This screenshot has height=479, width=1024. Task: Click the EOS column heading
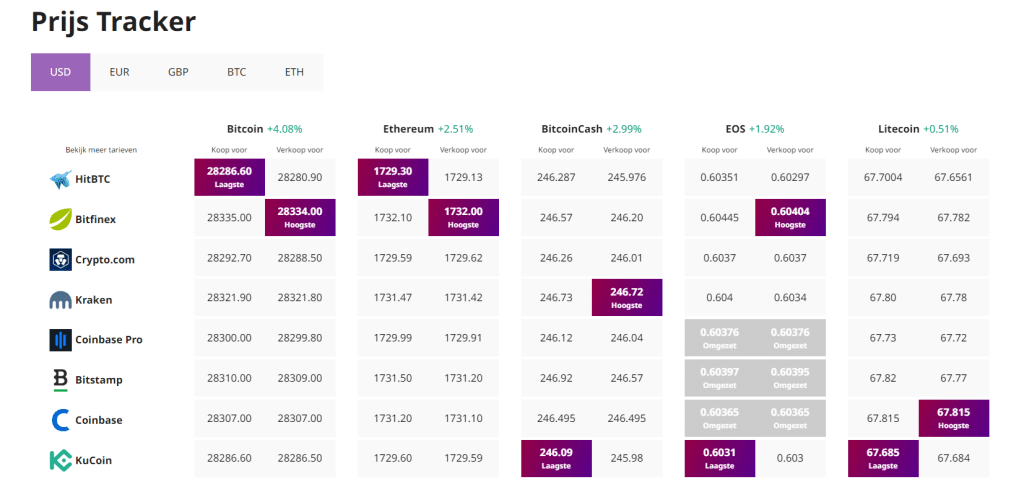[x=735, y=129]
